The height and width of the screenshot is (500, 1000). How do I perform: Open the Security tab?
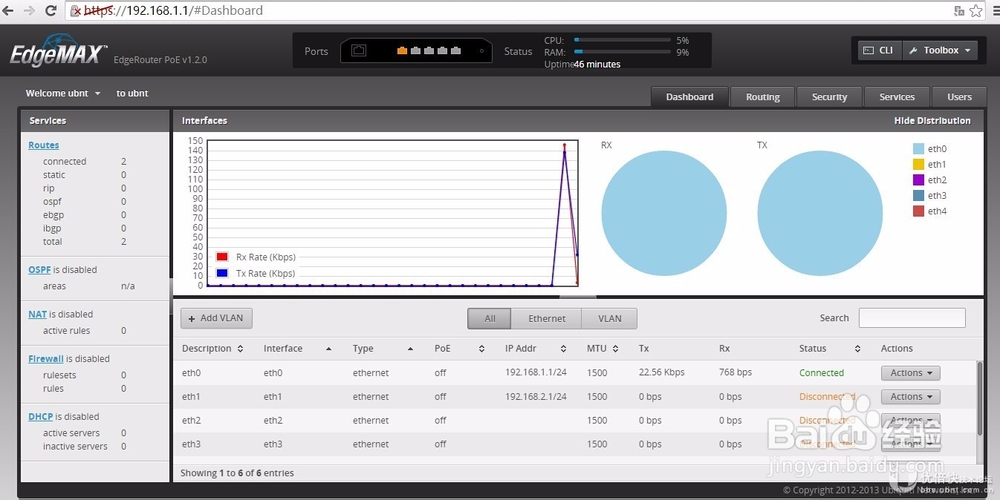tap(829, 97)
